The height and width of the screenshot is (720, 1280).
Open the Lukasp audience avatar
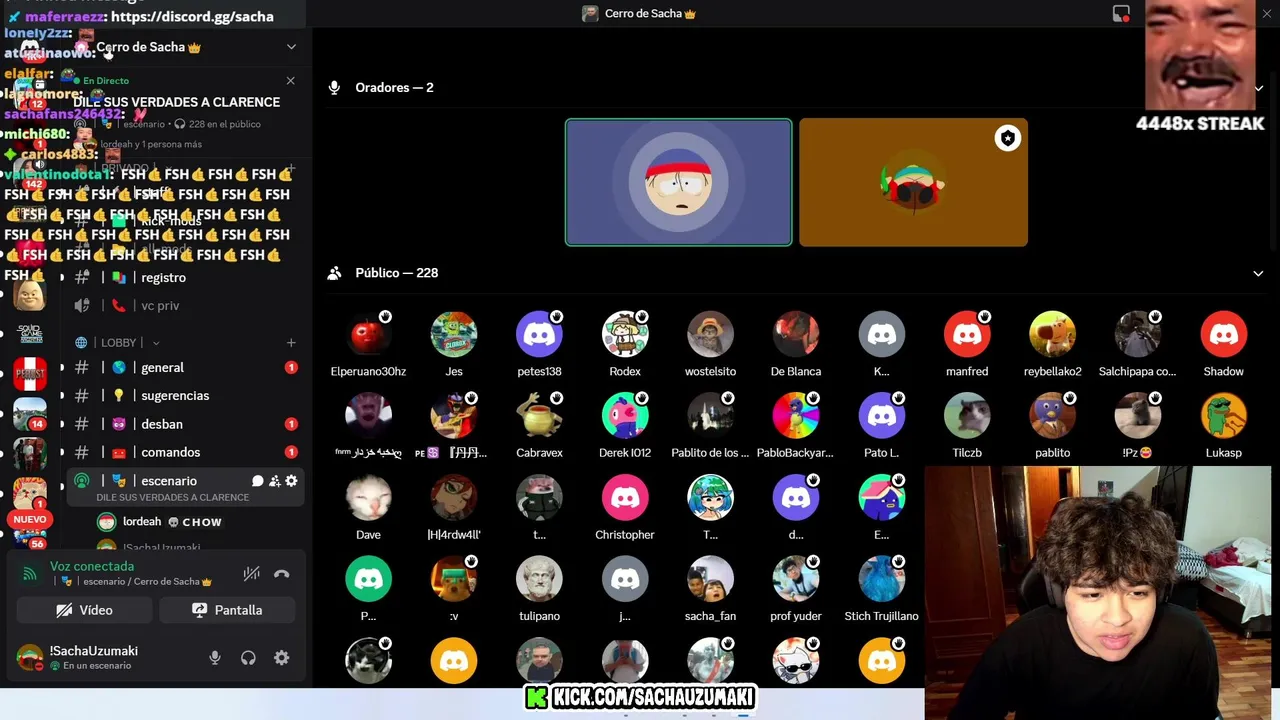[1223, 415]
